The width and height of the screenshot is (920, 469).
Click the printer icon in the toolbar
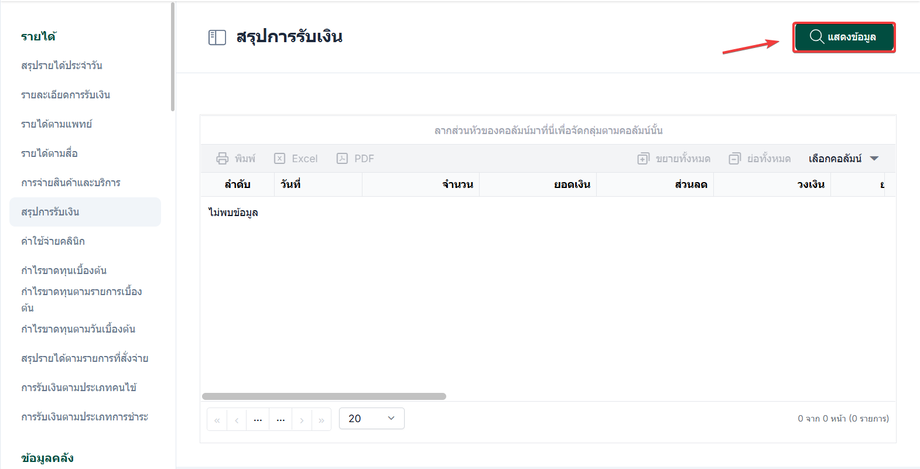pos(222,158)
